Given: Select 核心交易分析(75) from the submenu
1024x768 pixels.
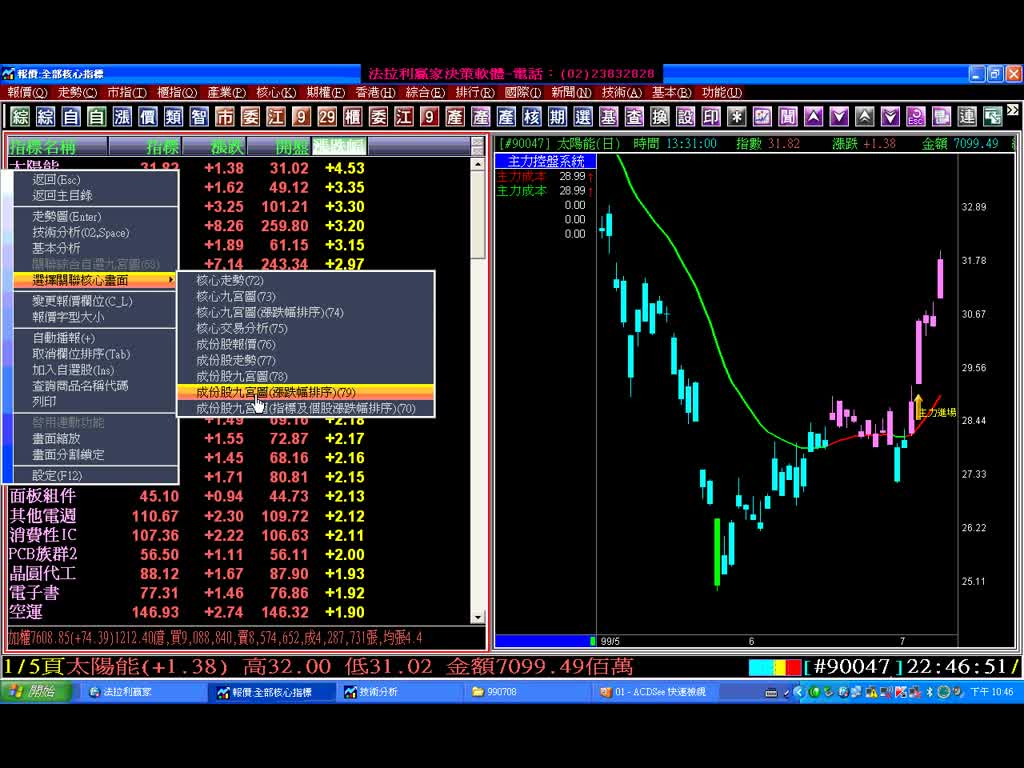Looking at the screenshot, I should (x=306, y=328).
